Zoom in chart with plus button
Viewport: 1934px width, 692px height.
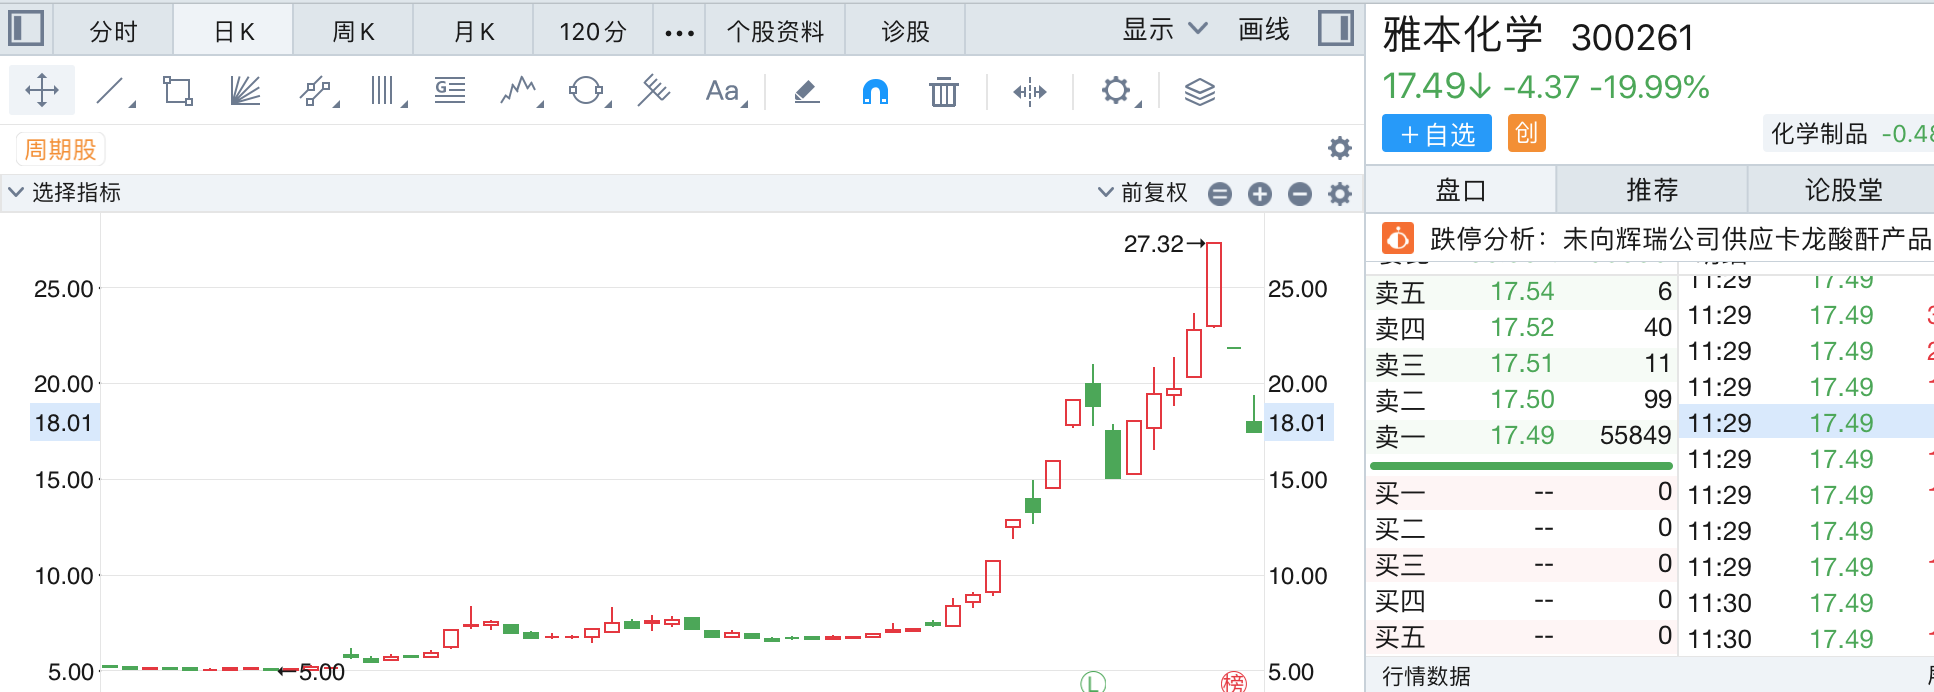(x=1260, y=194)
